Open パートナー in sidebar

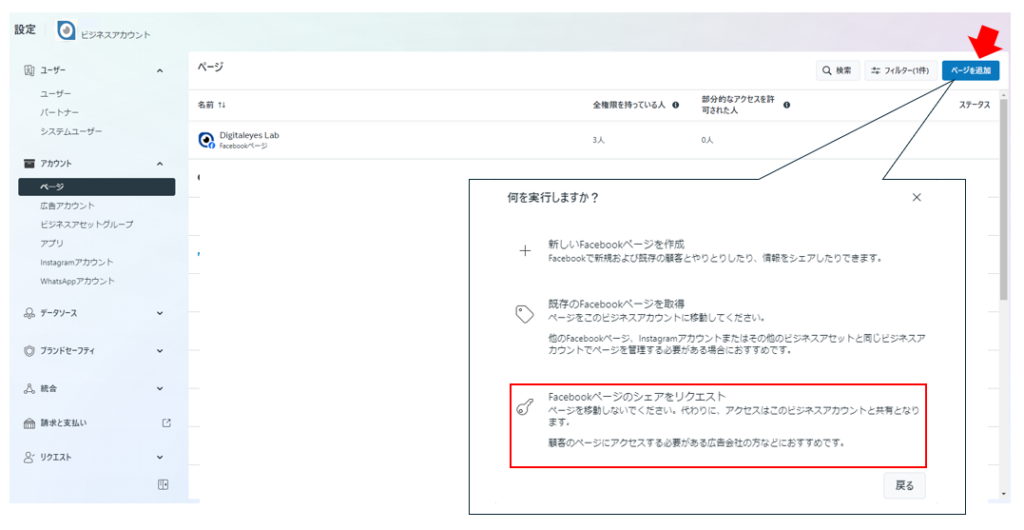click(x=59, y=112)
